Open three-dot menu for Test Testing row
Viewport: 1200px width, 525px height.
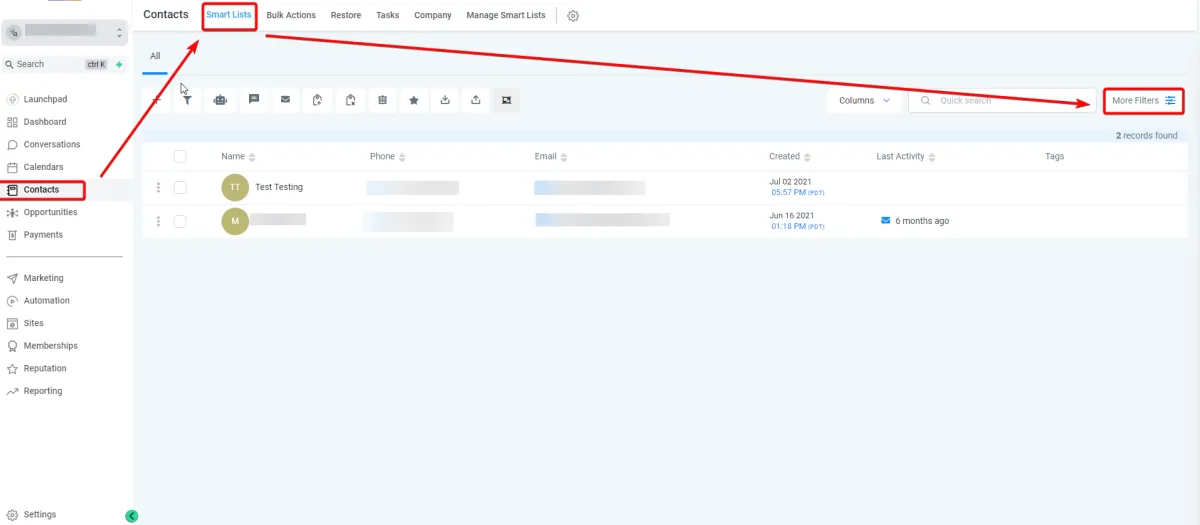coord(158,187)
